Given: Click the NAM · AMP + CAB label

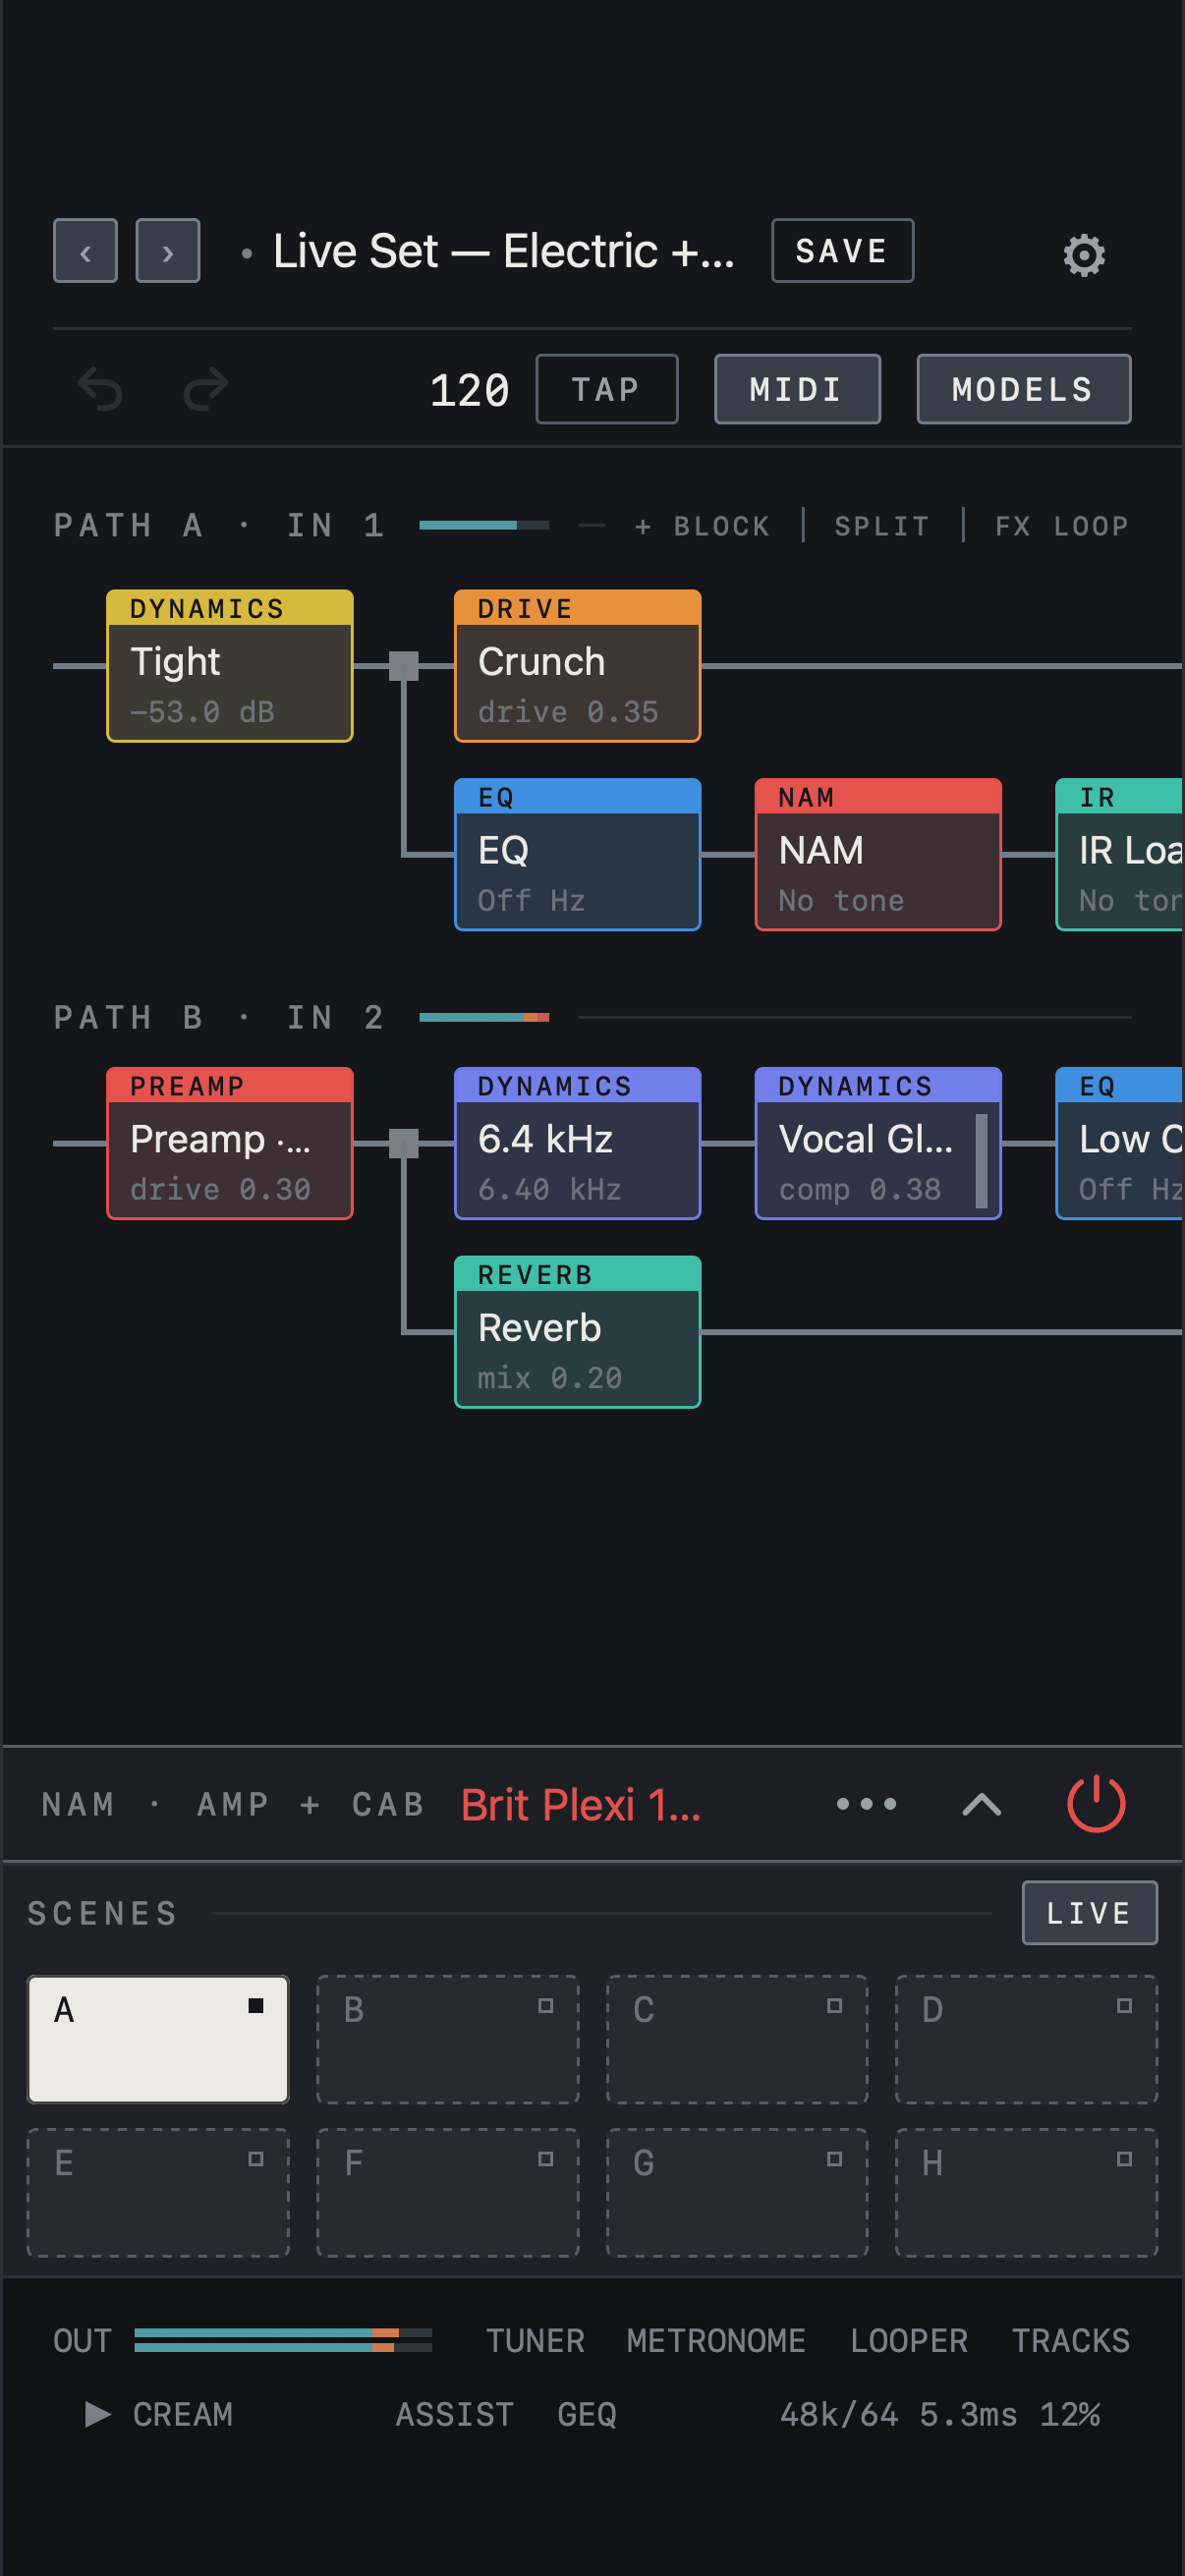Looking at the screenshot, I should pyautogui.click(x=234, y=1804).
